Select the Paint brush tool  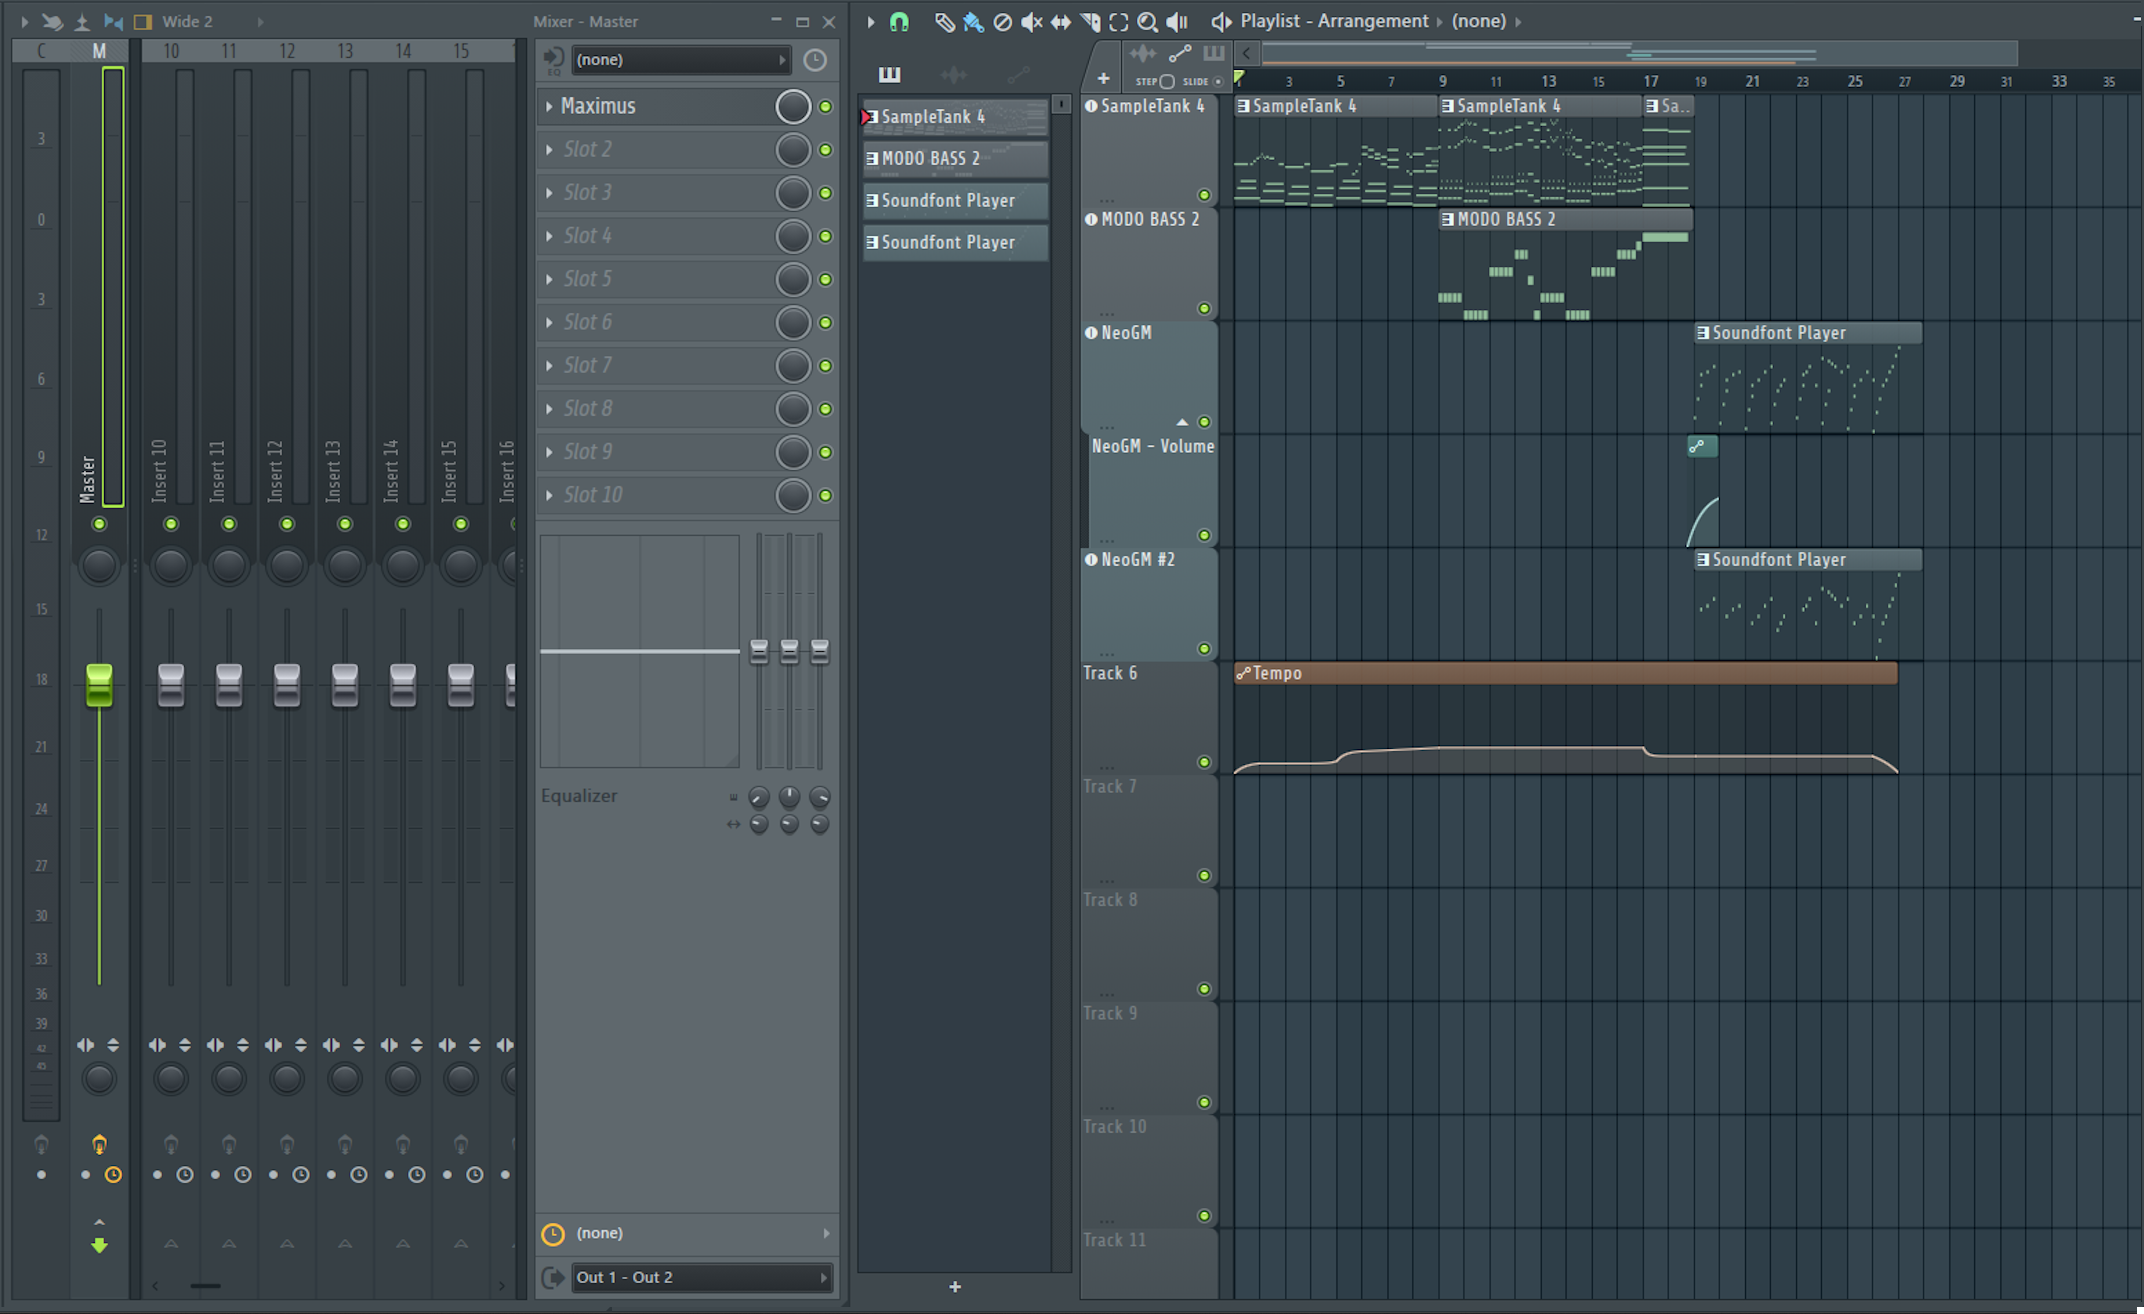point(973,21)
